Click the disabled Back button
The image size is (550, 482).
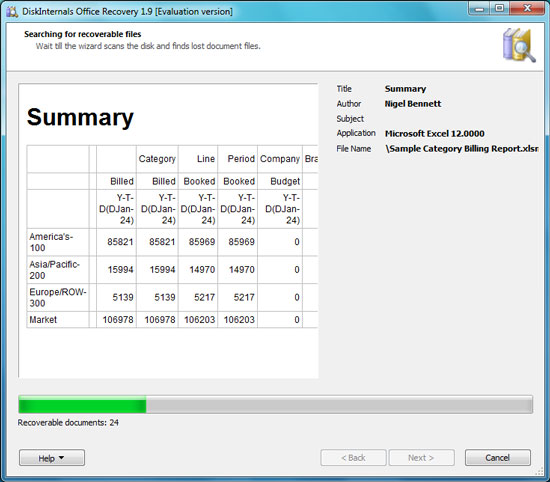353,458
